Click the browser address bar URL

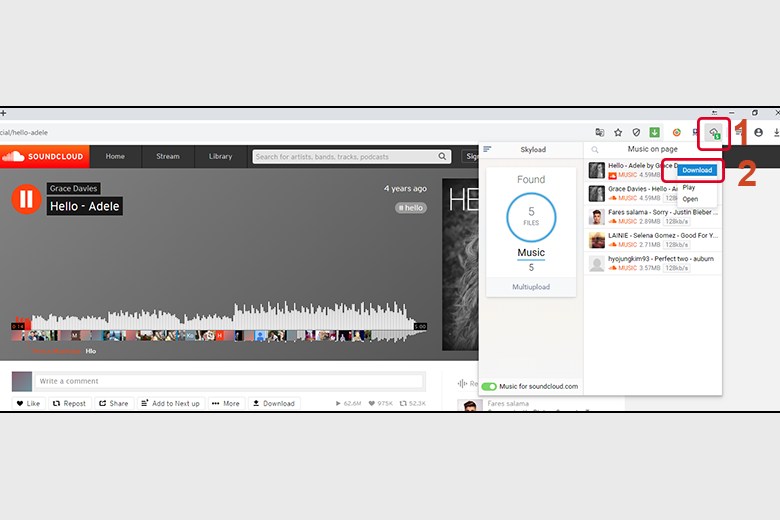pyautogui.click(x=24, y=132)
